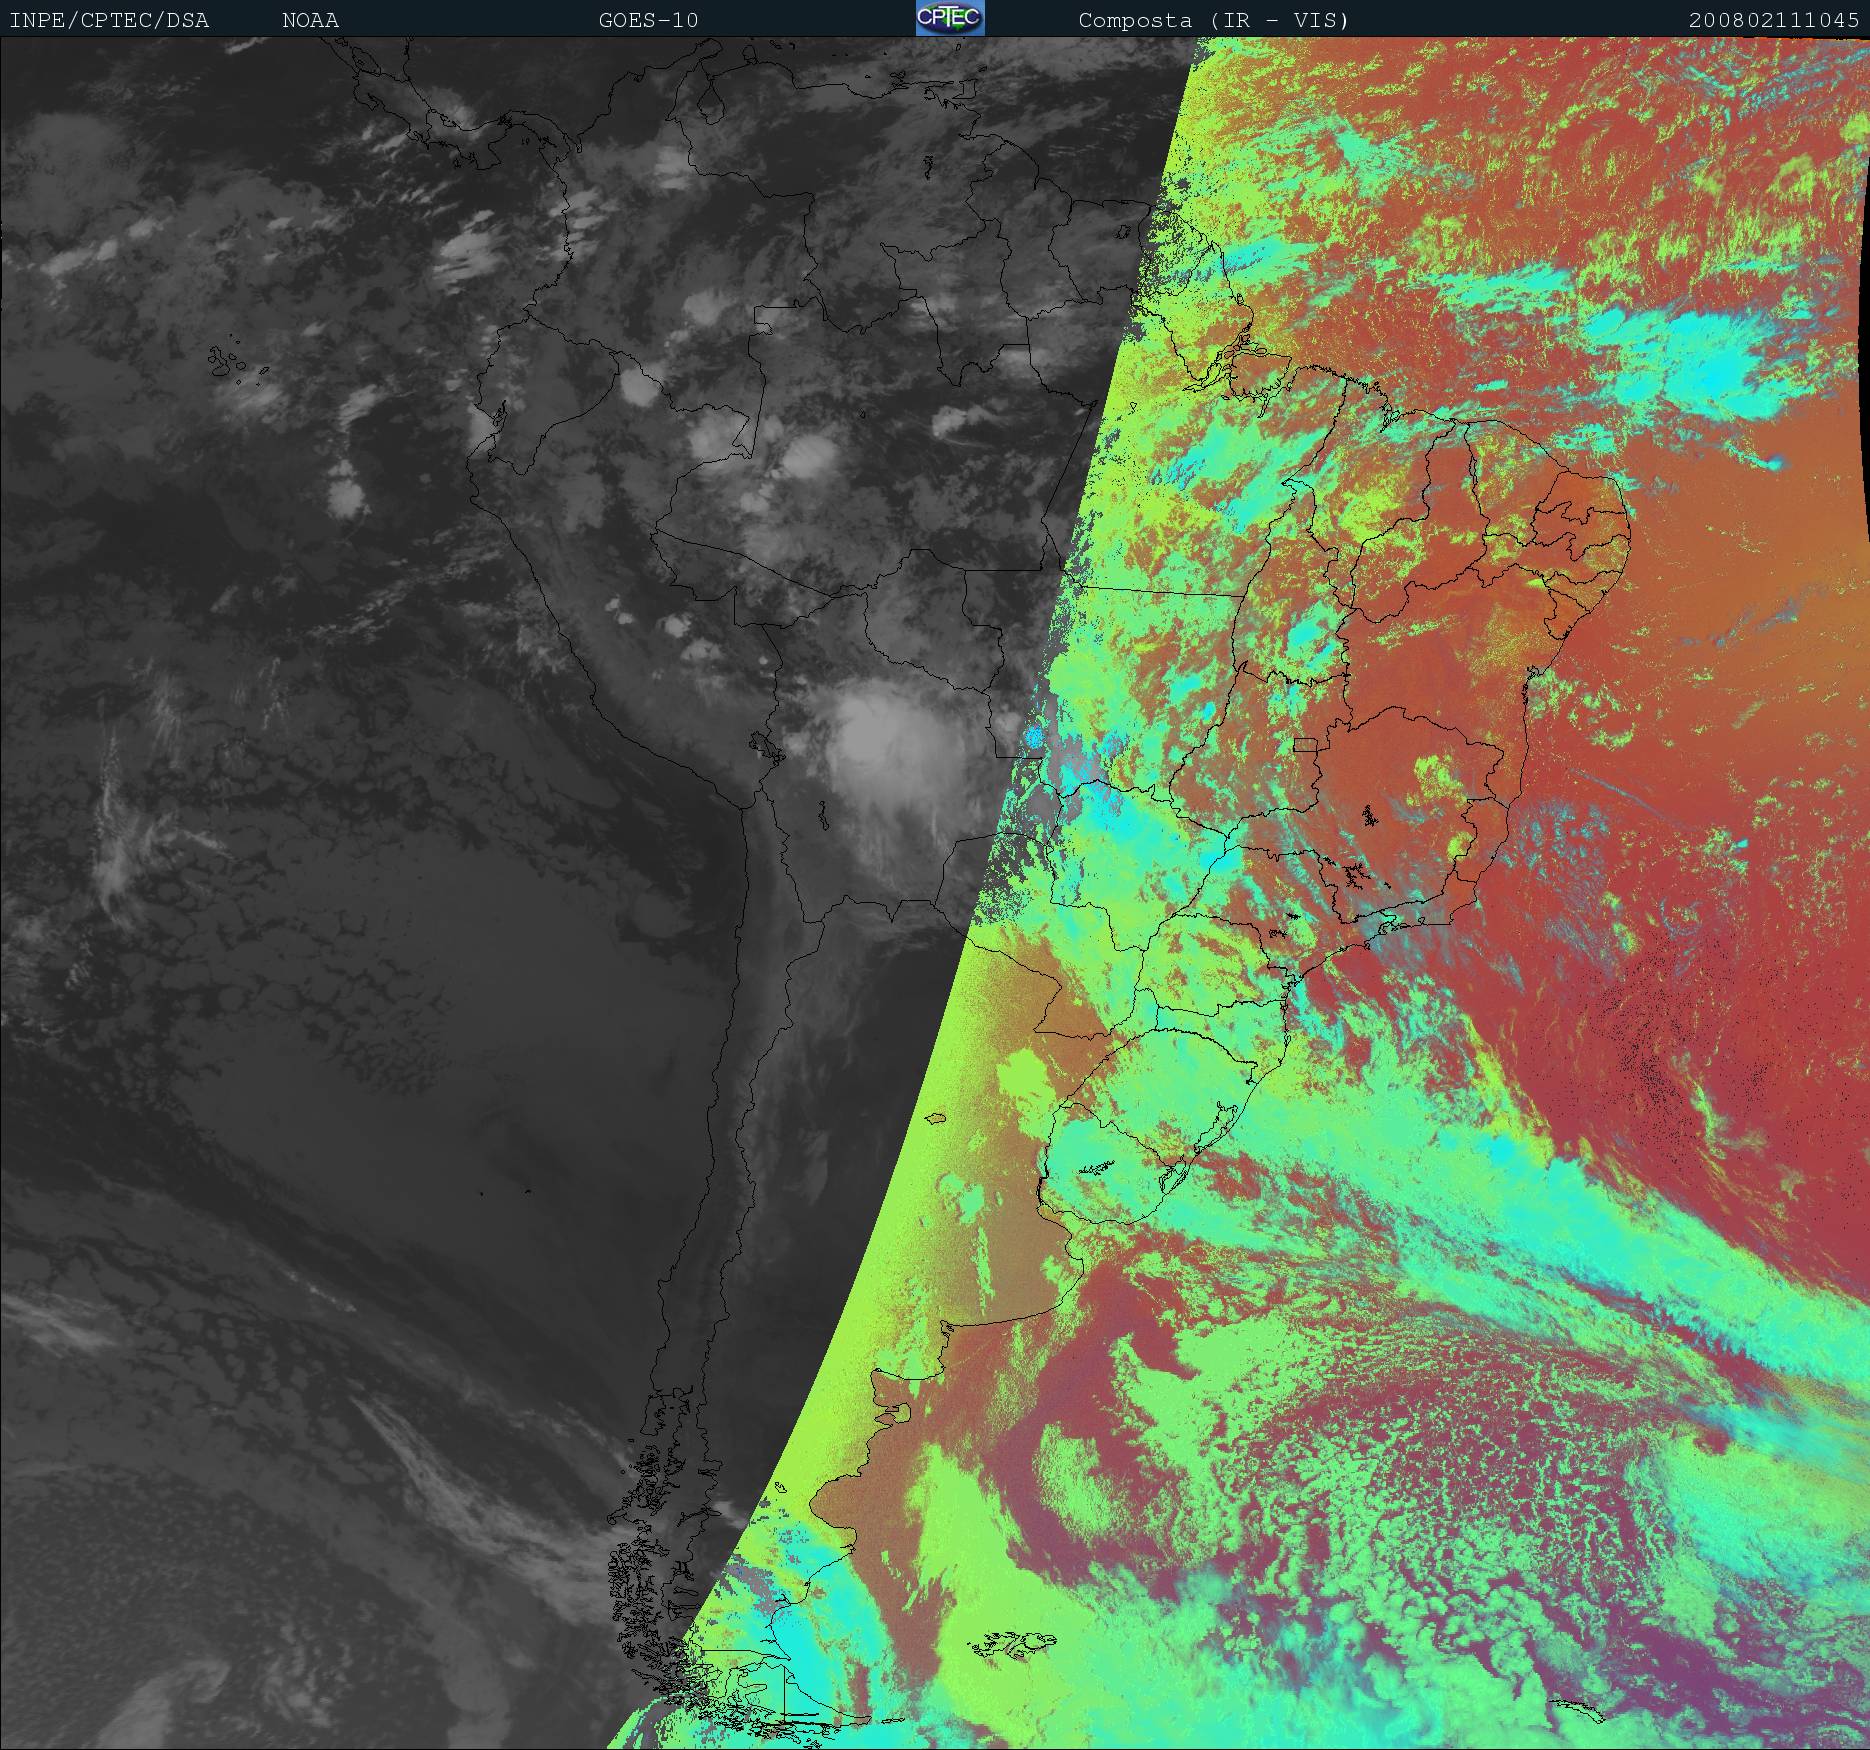Click the NOAA label in the header
Screen dimensions: 1870x1750
pyautogui.click(x=310, y=20)
